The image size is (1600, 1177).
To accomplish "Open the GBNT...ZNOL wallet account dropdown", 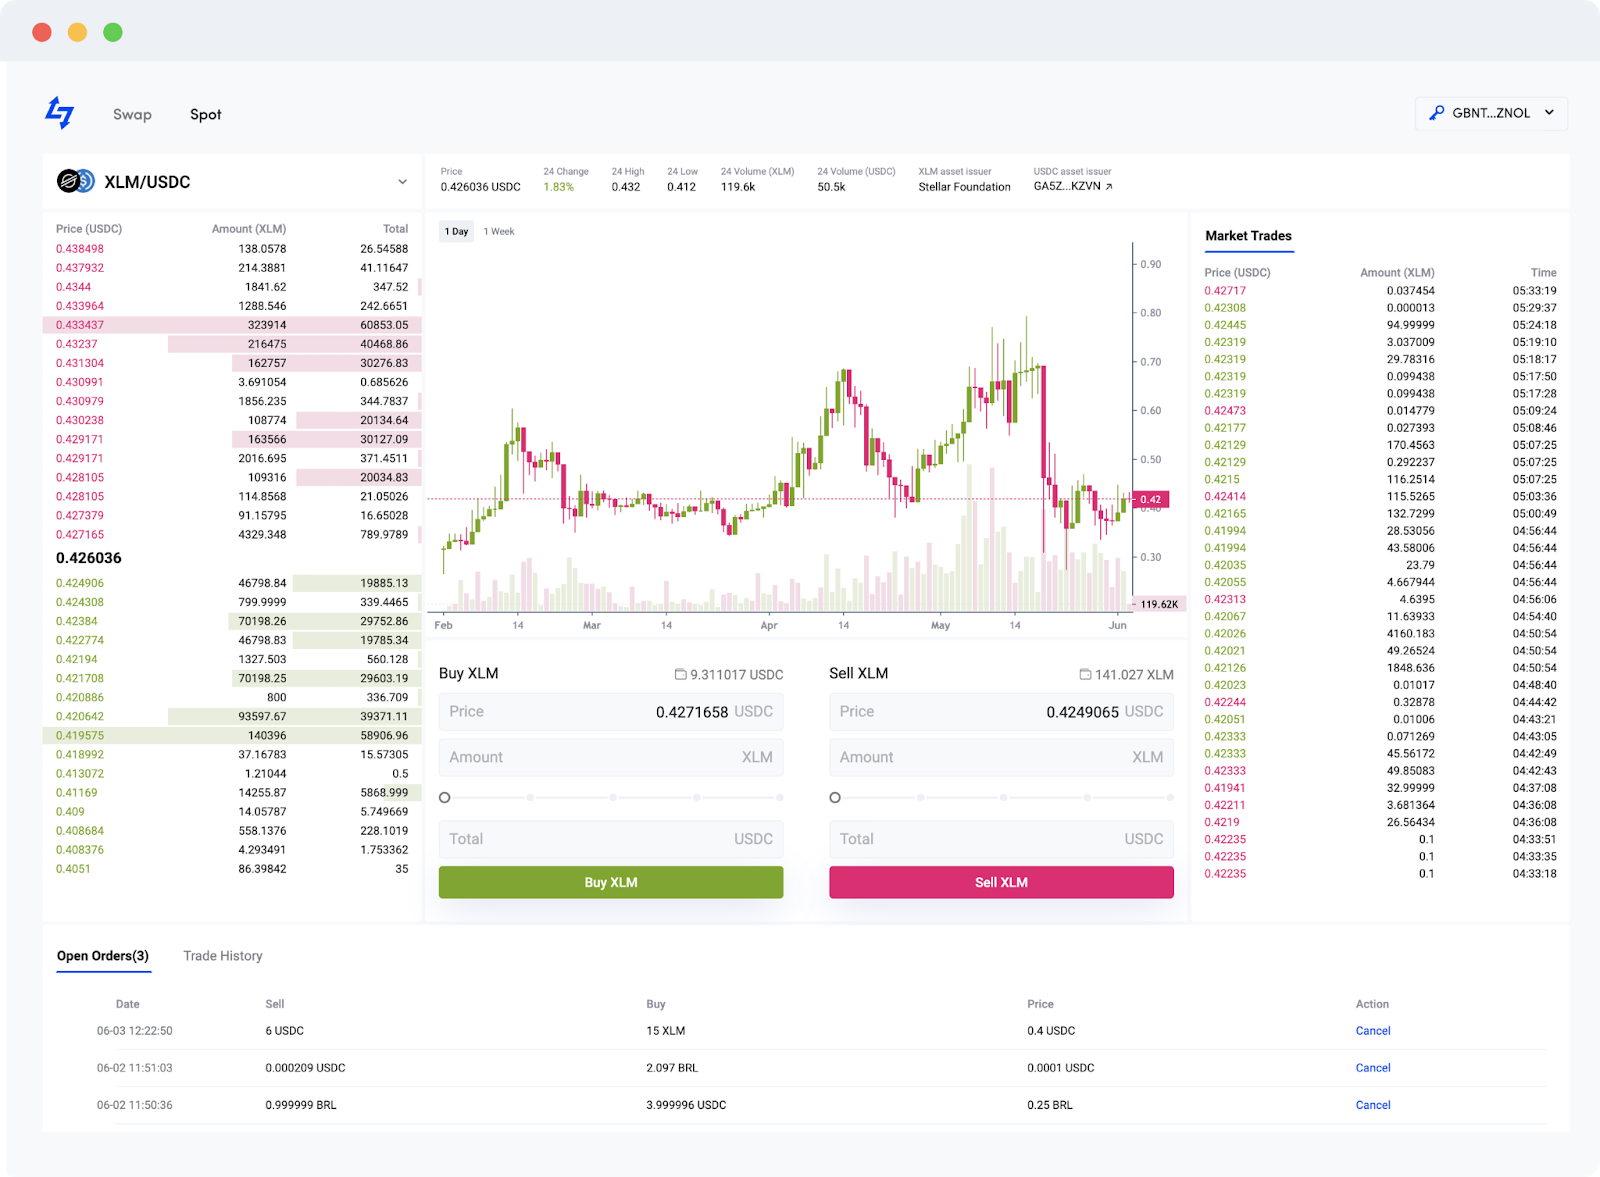I will pos(1491,113).
